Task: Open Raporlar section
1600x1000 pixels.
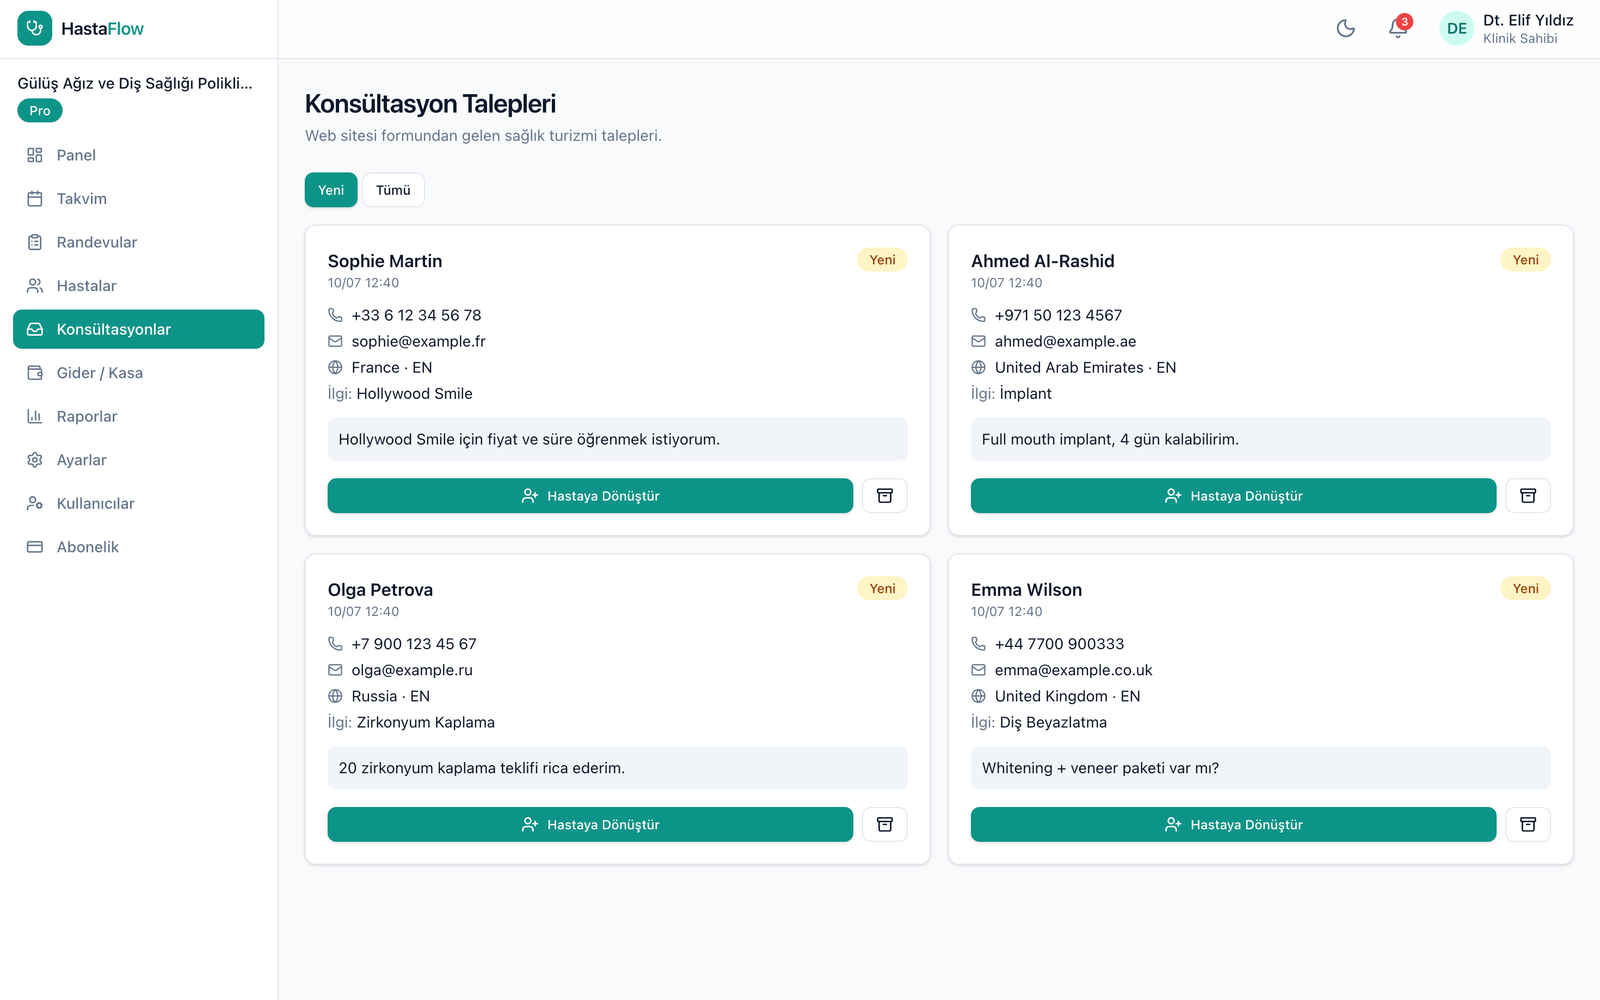Action: pos(139,416)
